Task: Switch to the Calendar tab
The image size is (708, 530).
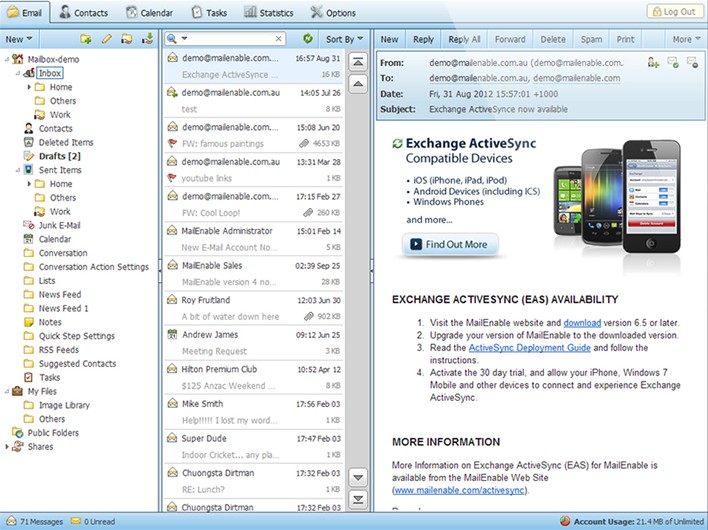Action: (x=149, y=13)
